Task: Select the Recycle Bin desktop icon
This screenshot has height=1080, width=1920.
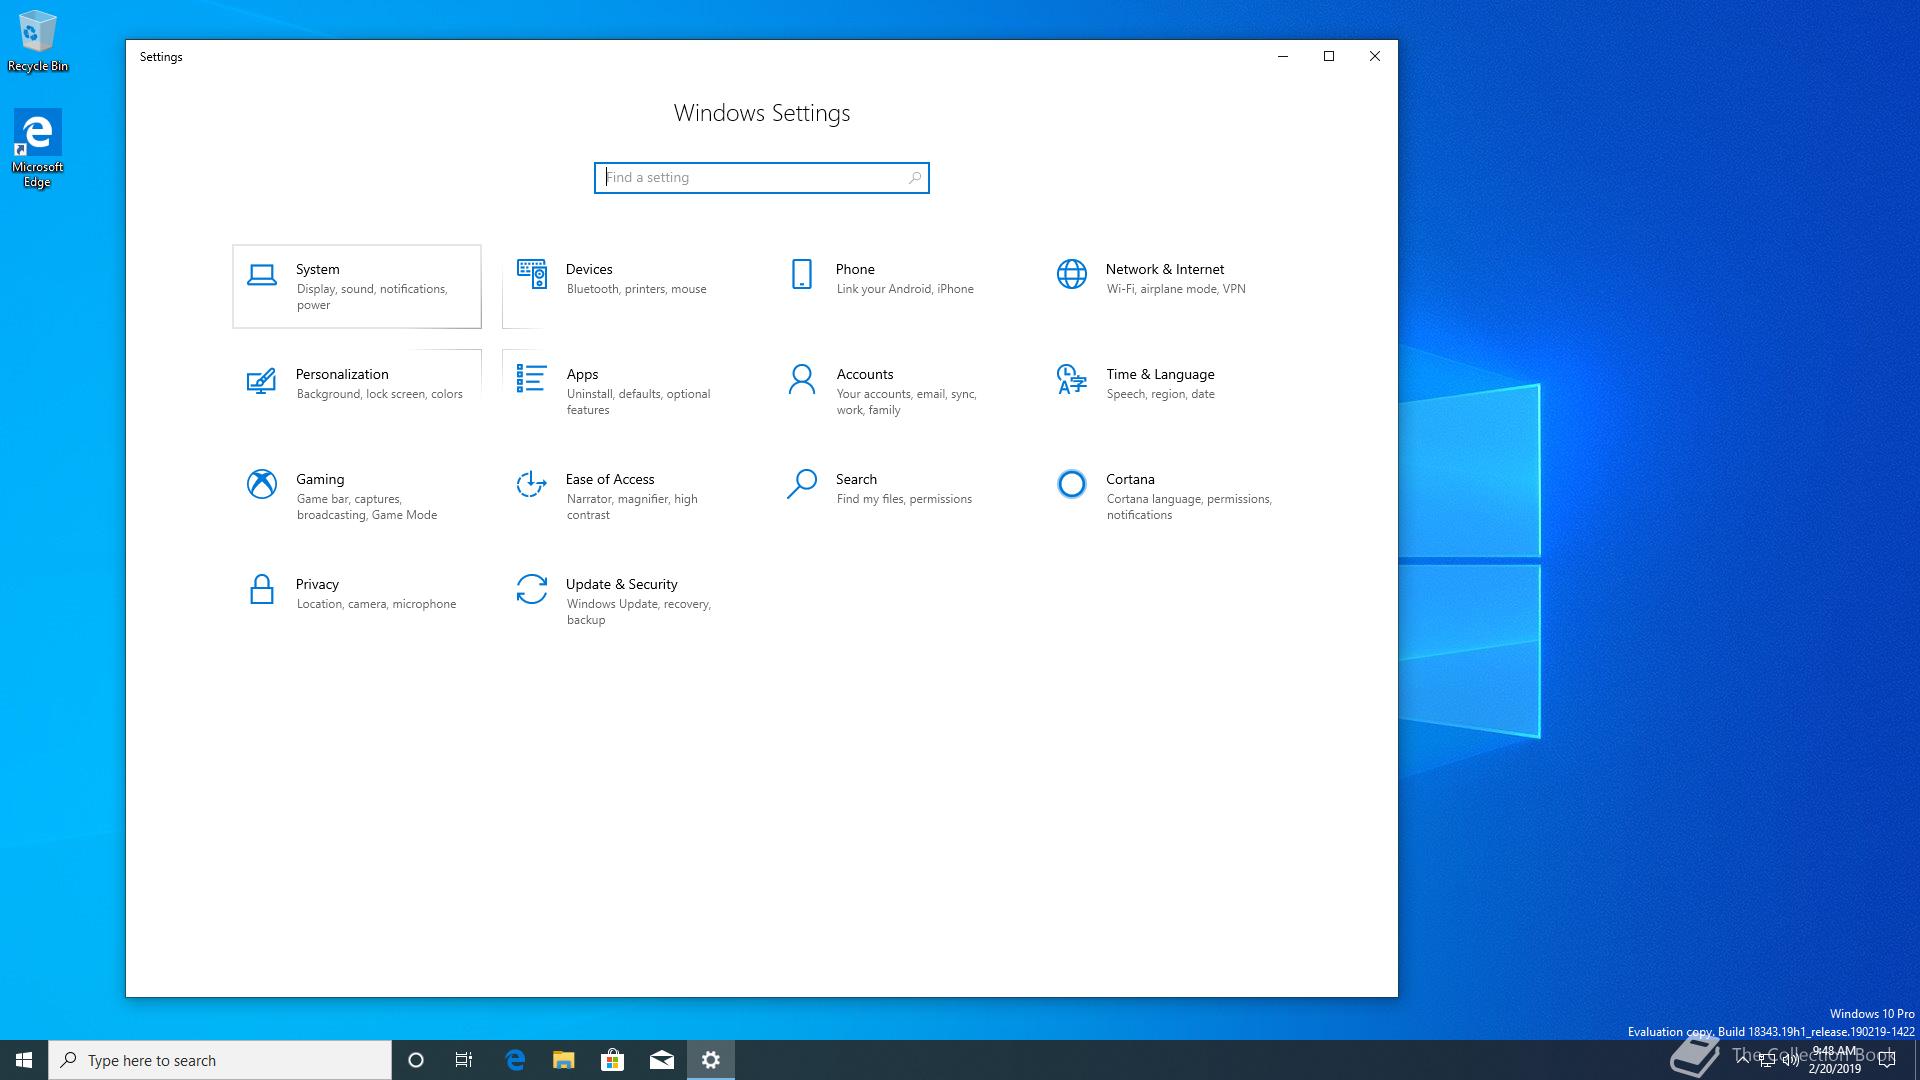Action: (x=38, y=41)
